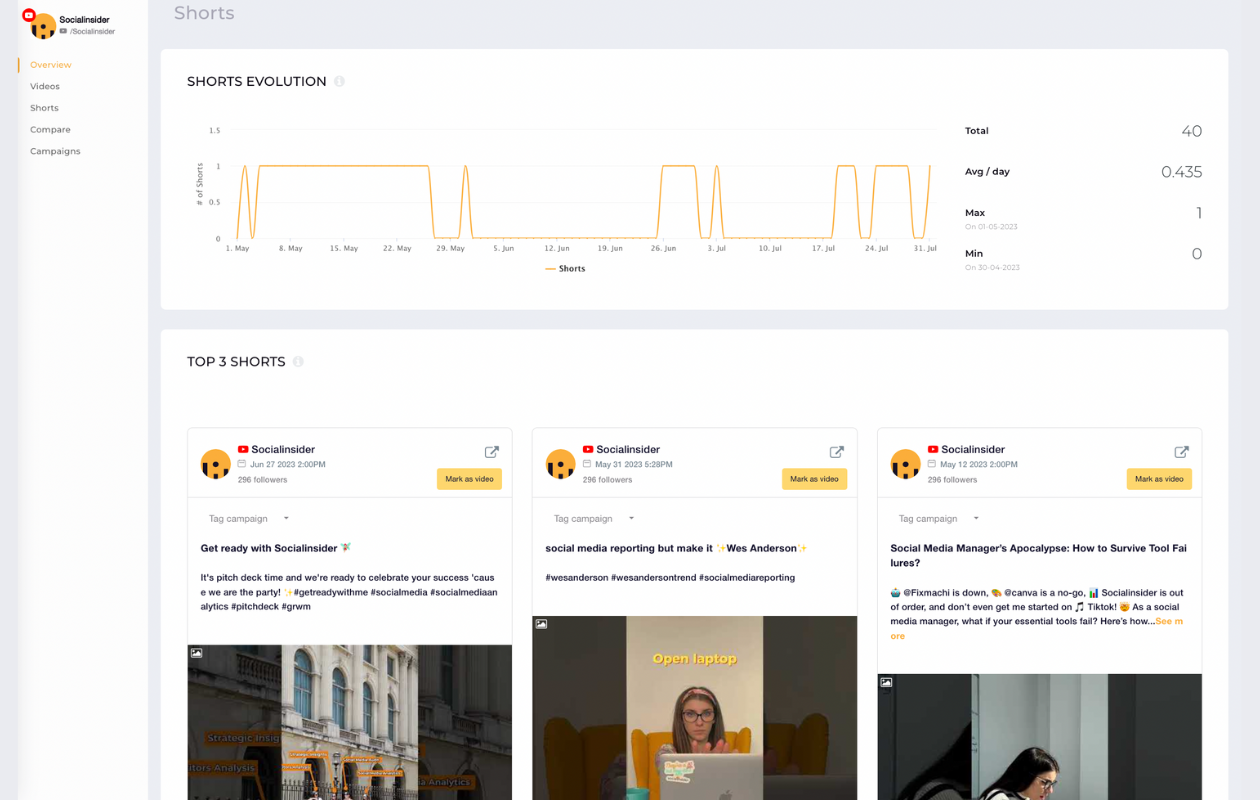
Task: Open the Overview section in sidebar
Action: point(51,65)
